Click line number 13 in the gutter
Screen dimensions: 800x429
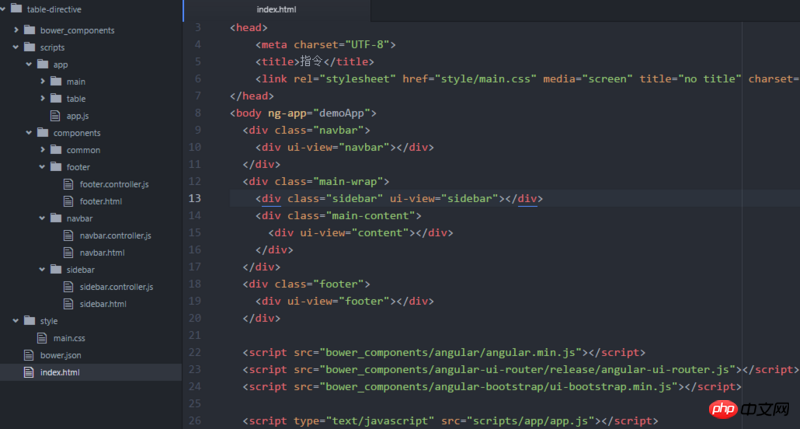(x=195, y=198)
